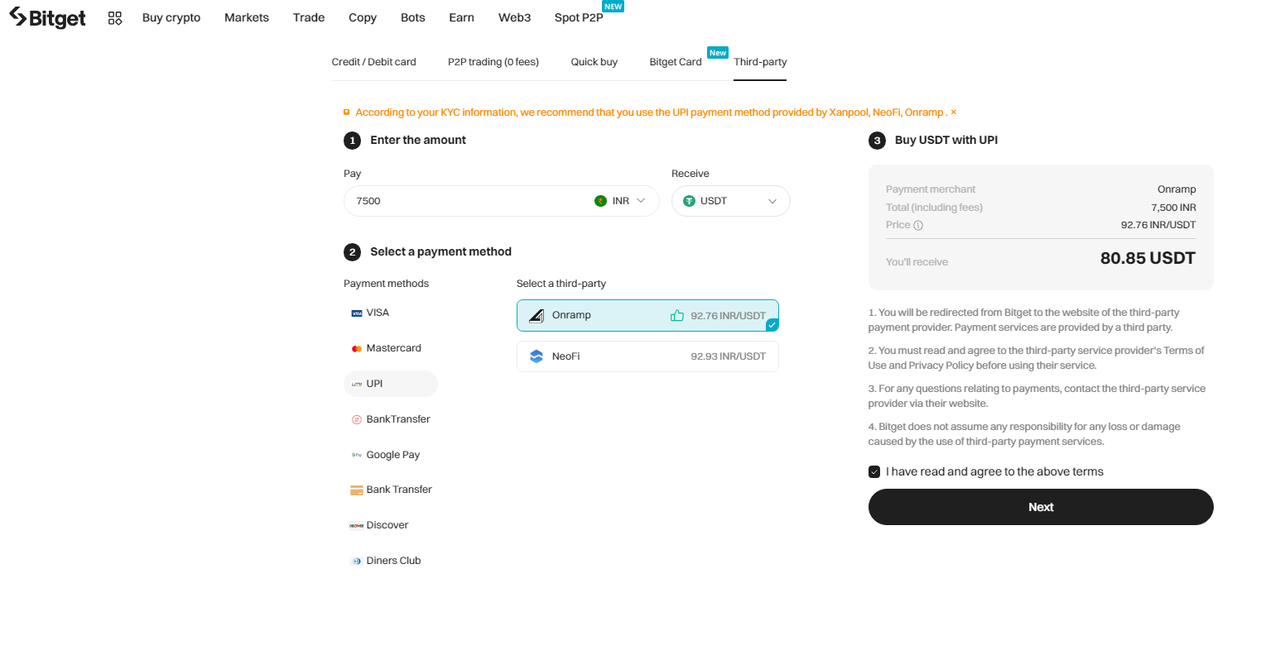The width and height of the screenshot is (1280, 650).
Task: Open the Earn menu
Action: pyautogui.click(x=462, y=18)
